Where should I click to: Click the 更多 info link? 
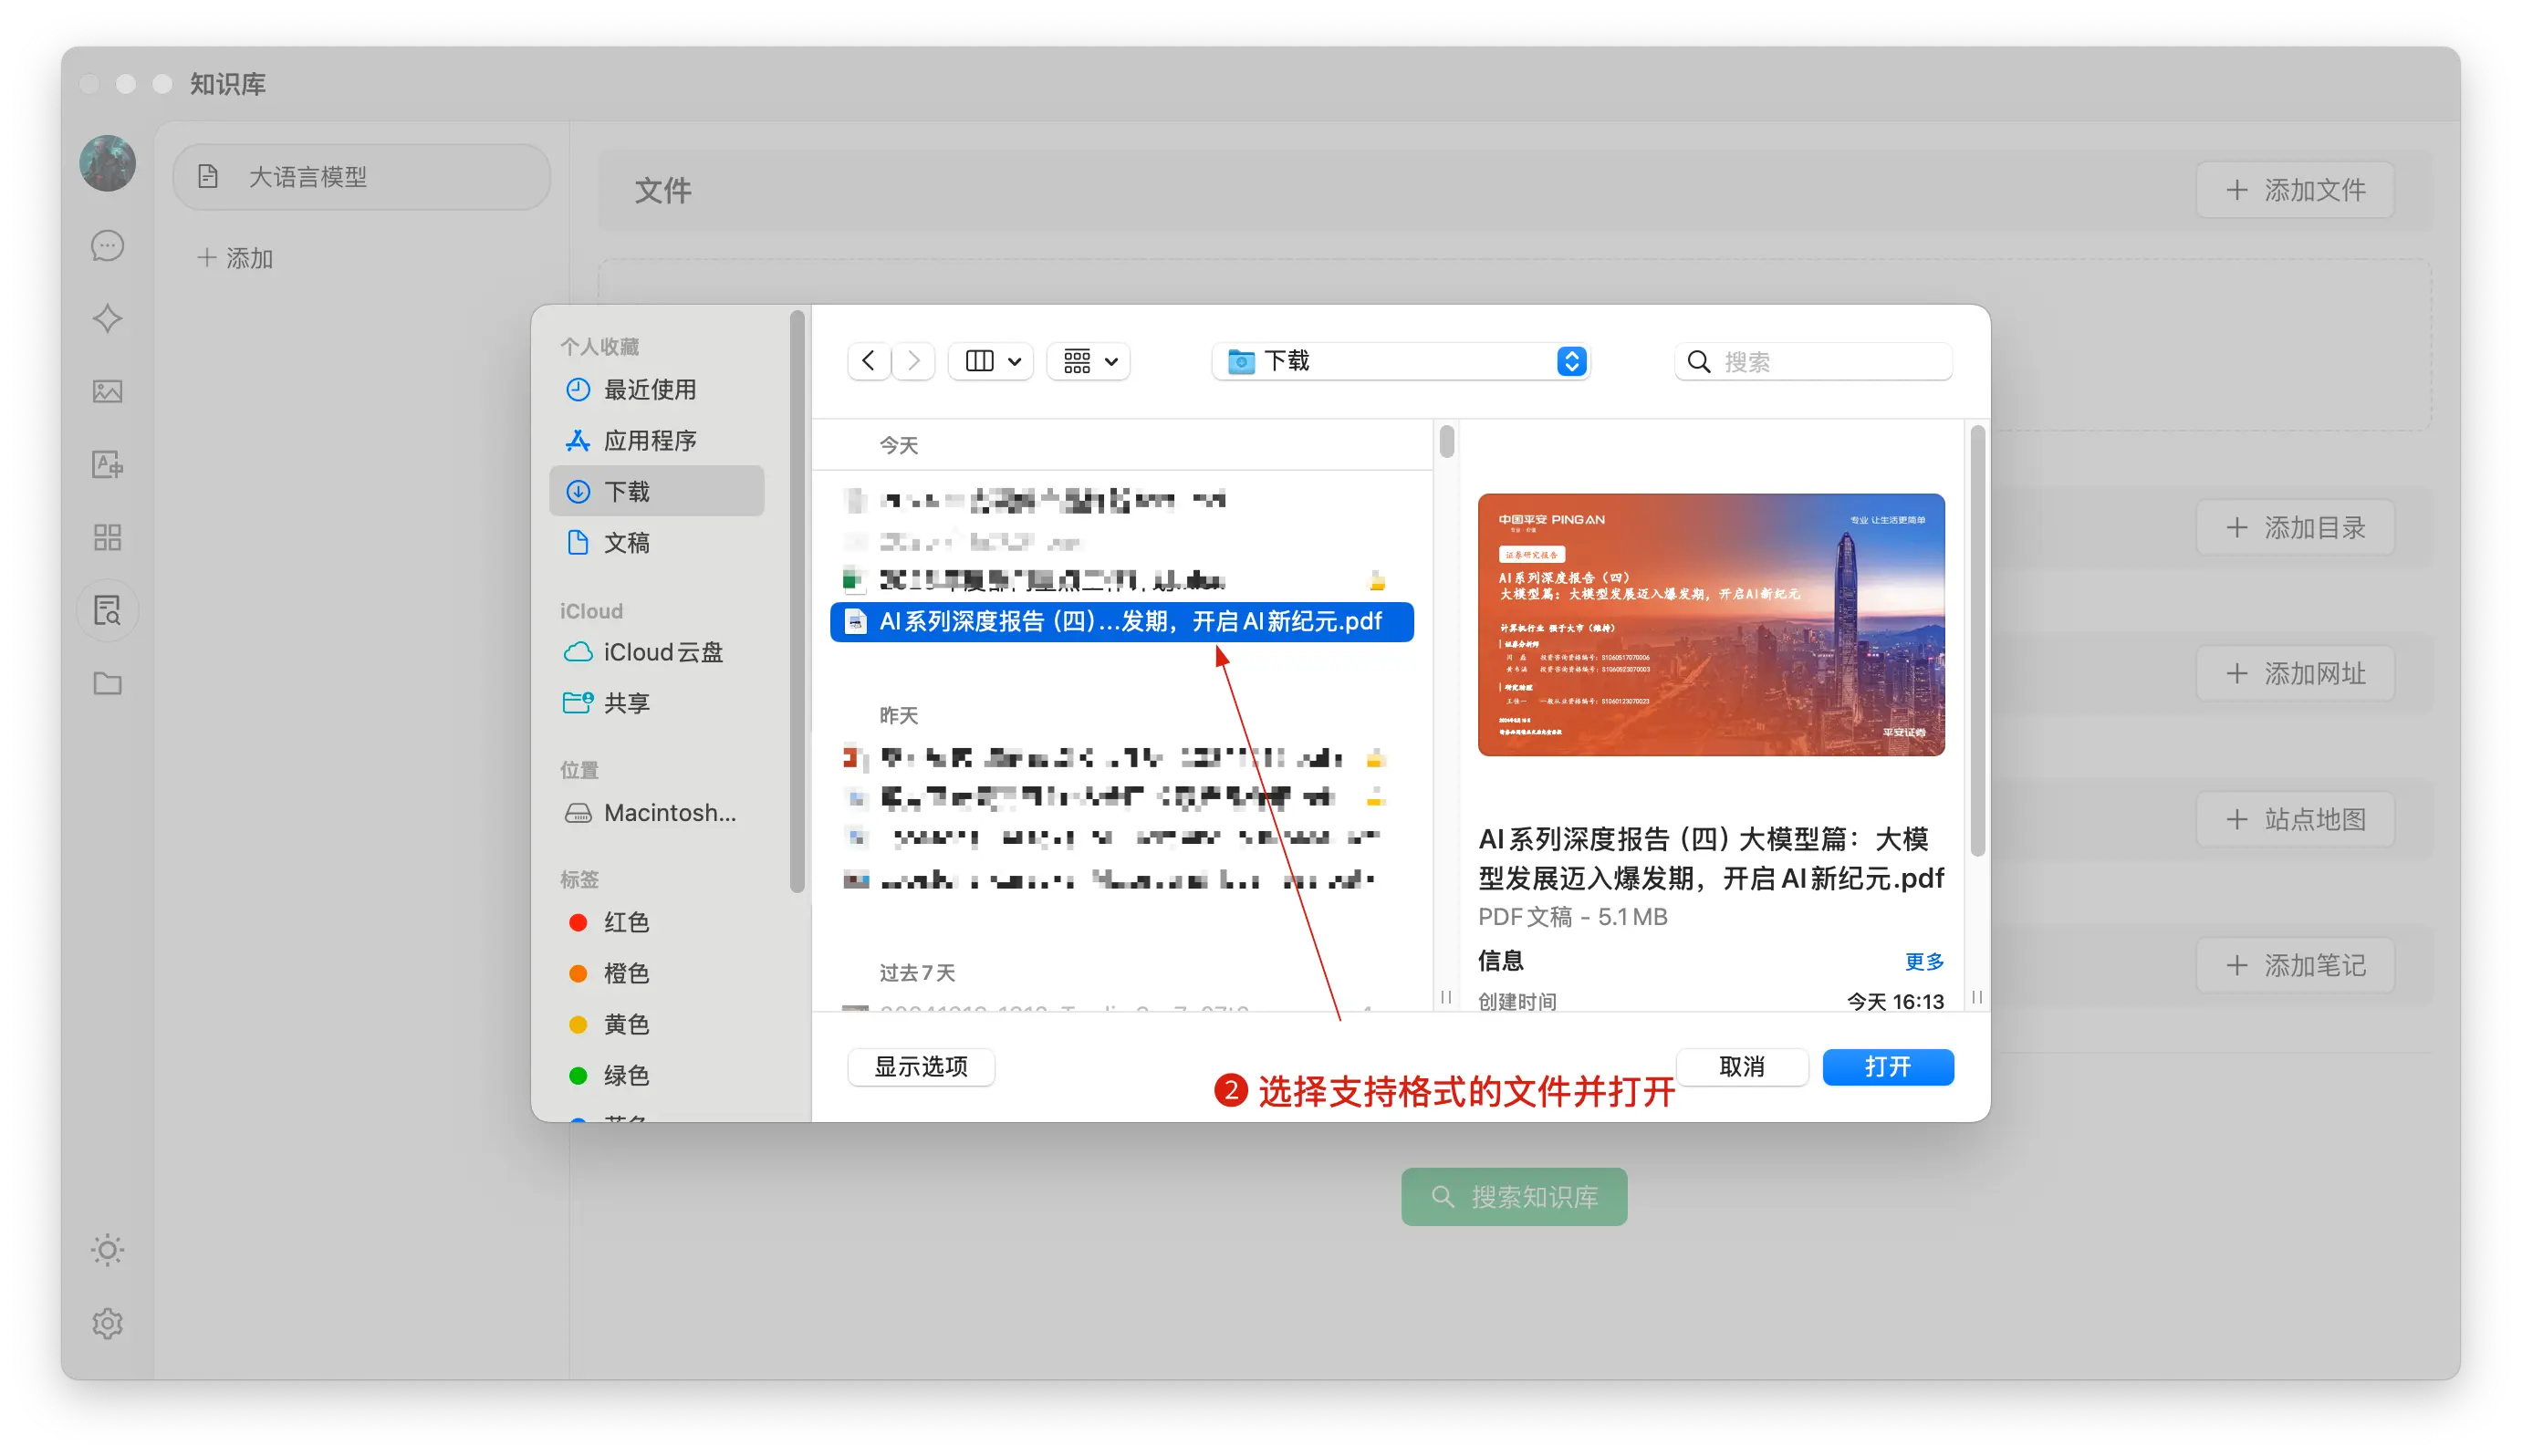click(1923, 961)
